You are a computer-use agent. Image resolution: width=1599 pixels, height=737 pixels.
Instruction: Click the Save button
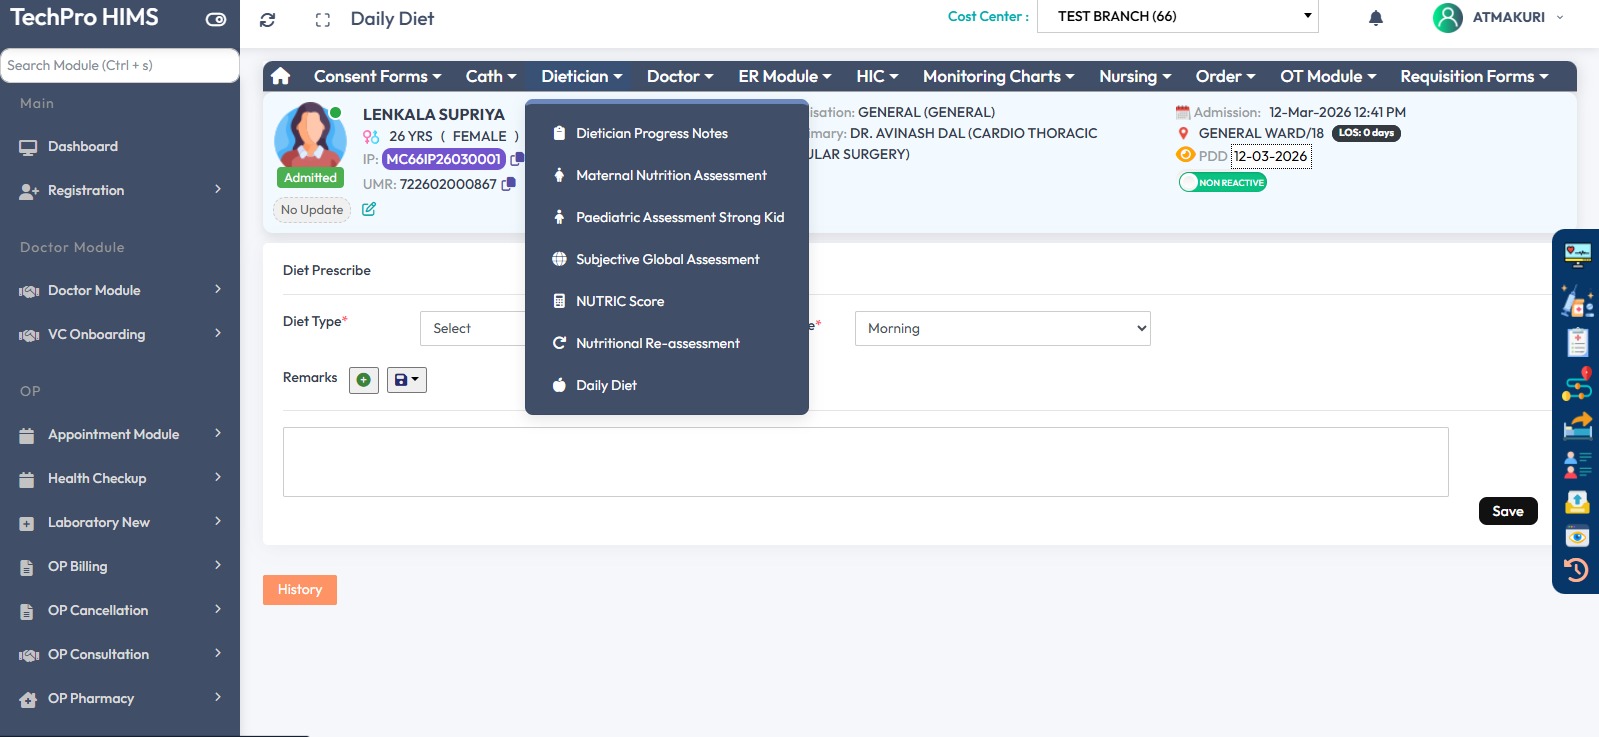click(x=1507, y=511)
